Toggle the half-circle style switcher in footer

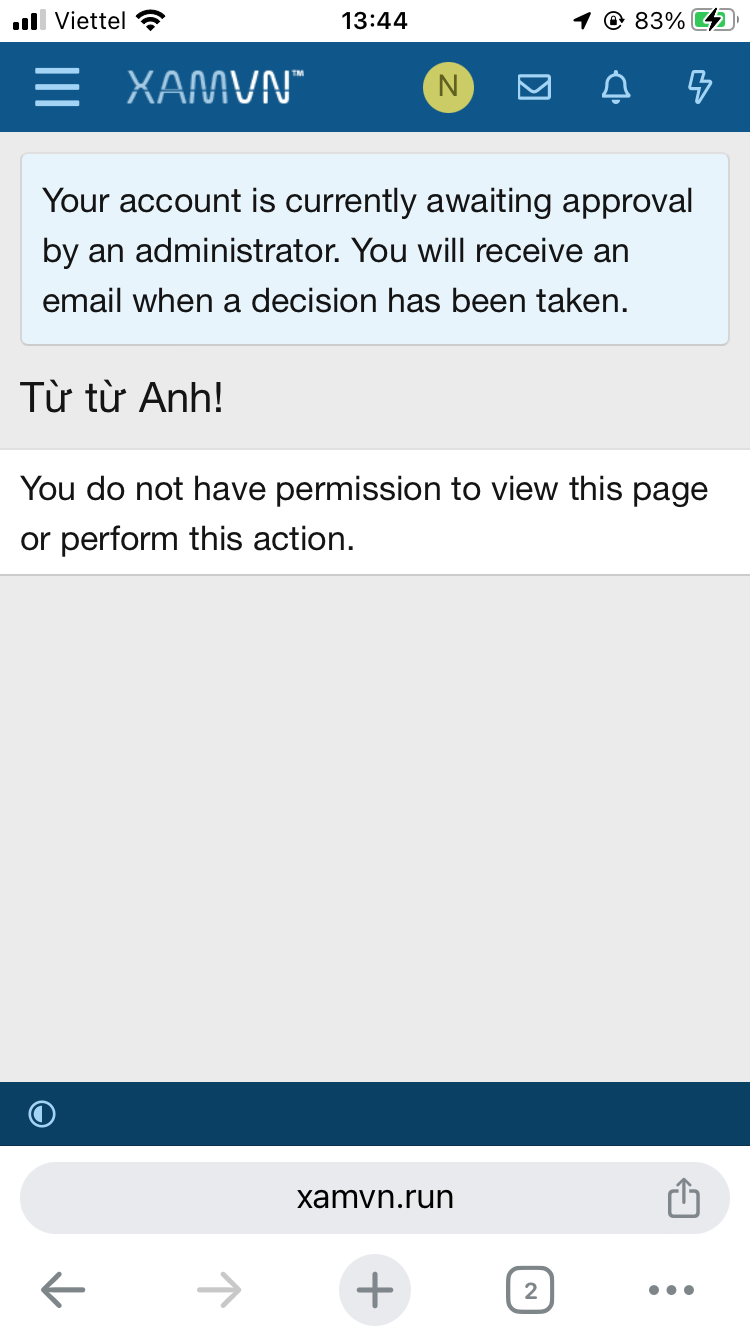42,1114
